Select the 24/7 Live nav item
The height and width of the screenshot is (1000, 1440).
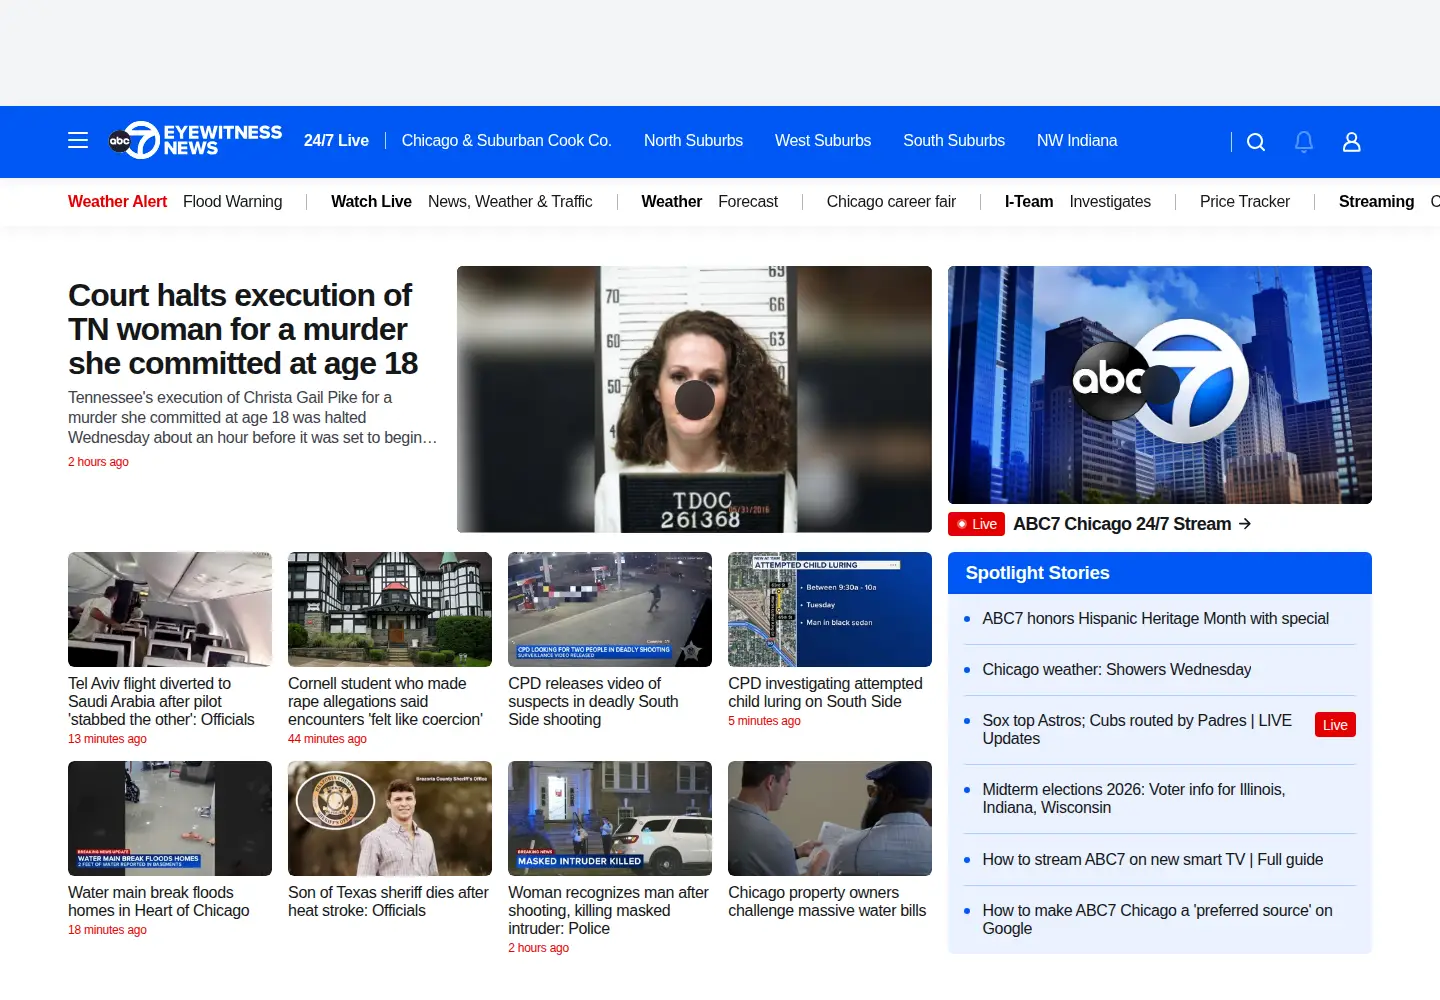pos(336,141)
